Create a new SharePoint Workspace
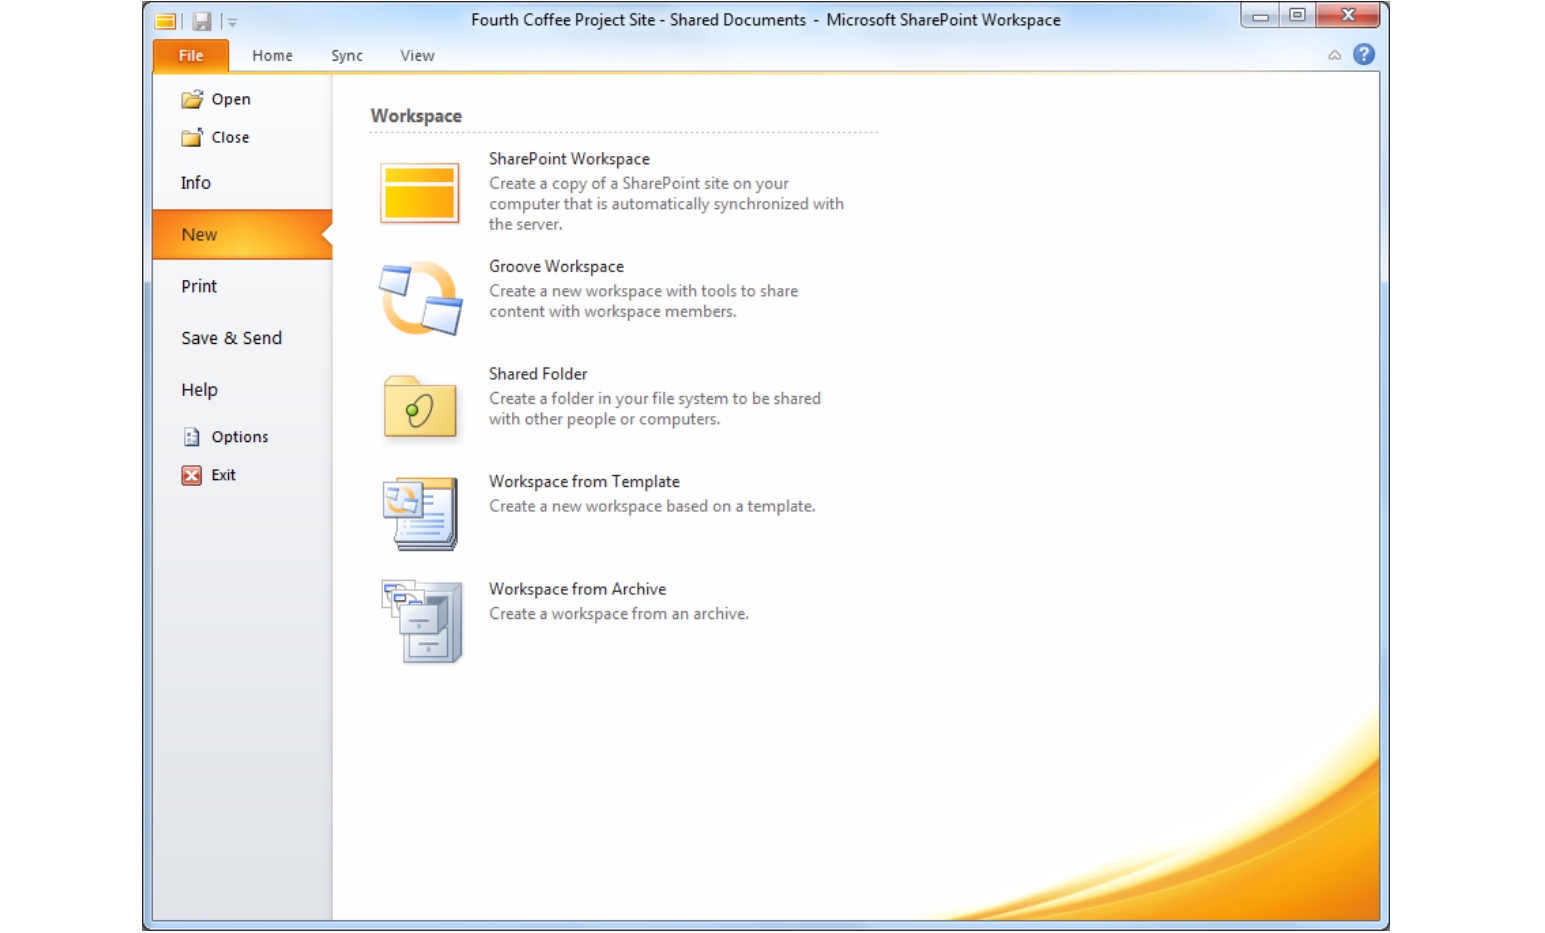 point(568,158)
